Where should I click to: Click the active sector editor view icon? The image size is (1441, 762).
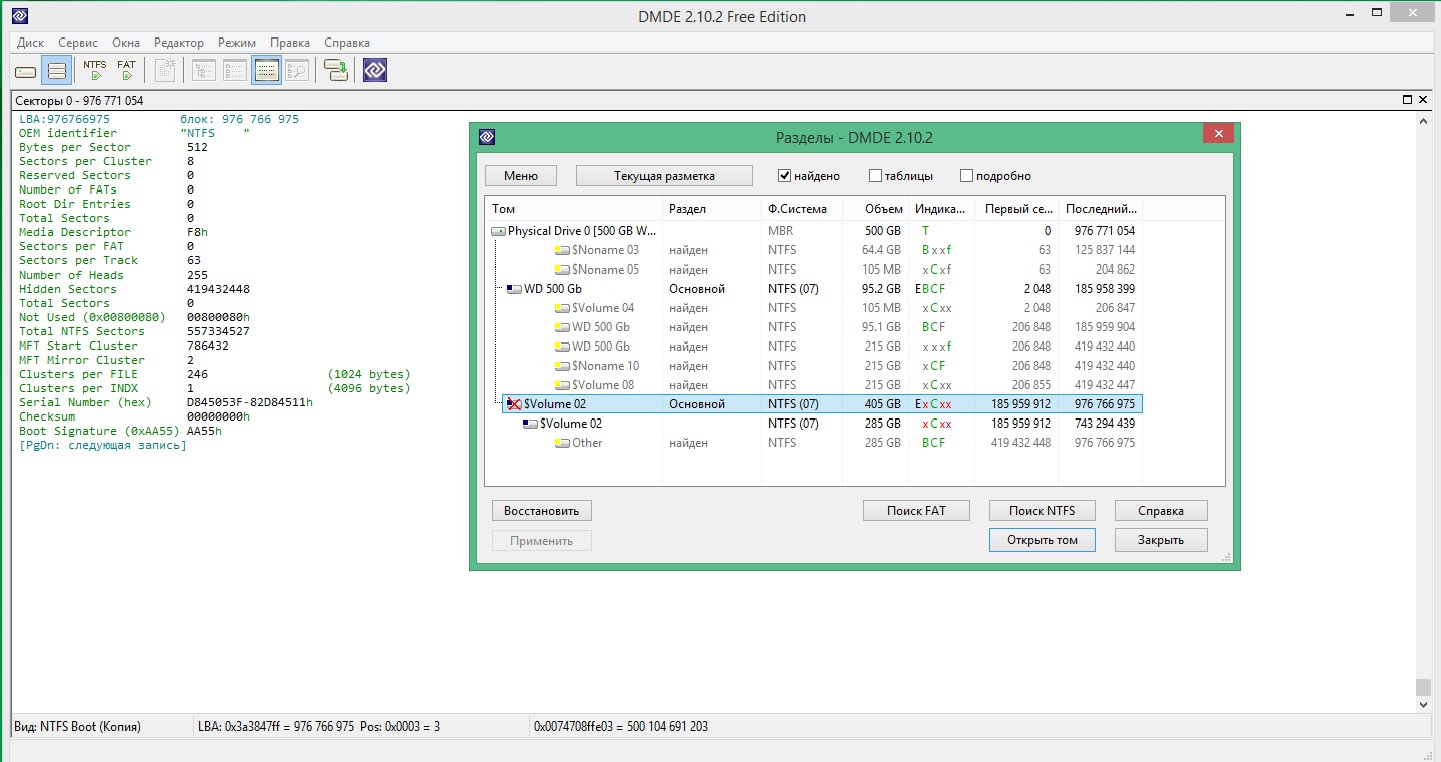click(x=266, y=71)
